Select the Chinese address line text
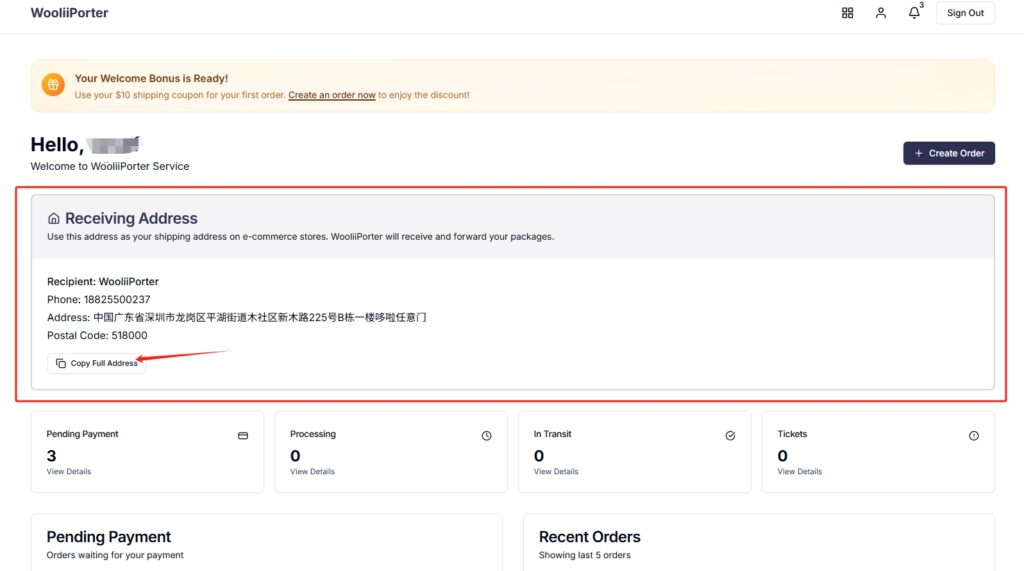 coord(259,318)
